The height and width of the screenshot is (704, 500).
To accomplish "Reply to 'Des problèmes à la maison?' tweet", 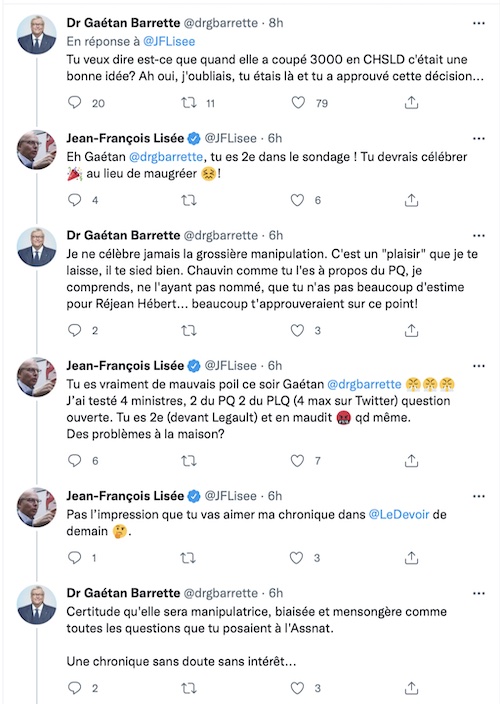I will click(x=75, y=461).
